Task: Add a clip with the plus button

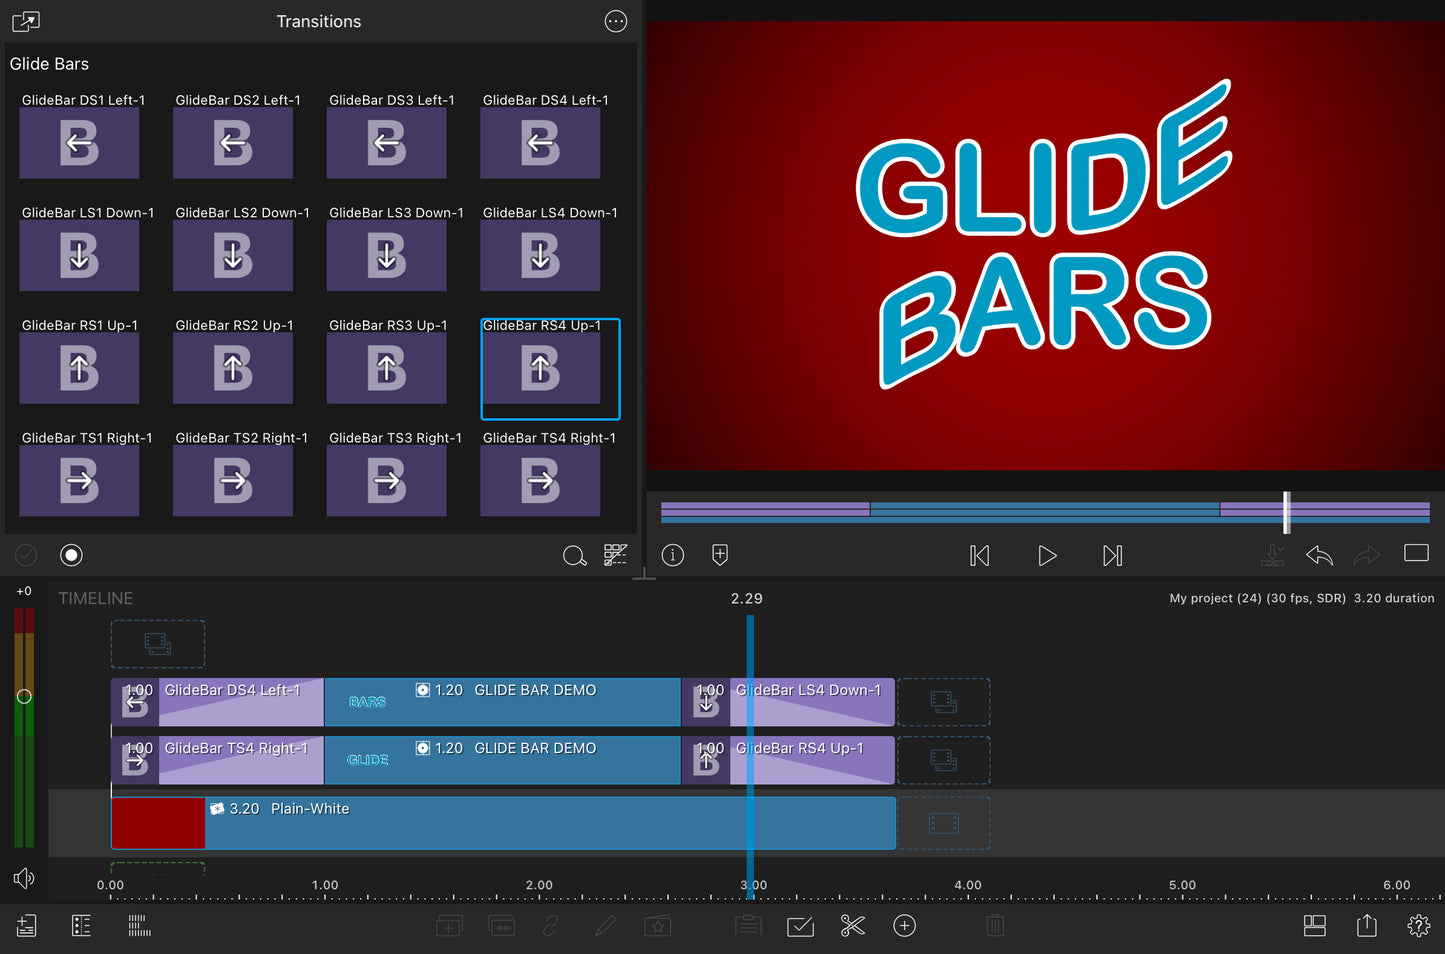Action: [905, 926]
